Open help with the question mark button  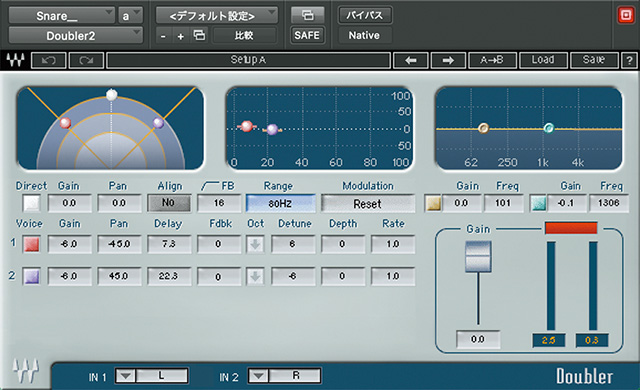[x=629, y=60]
